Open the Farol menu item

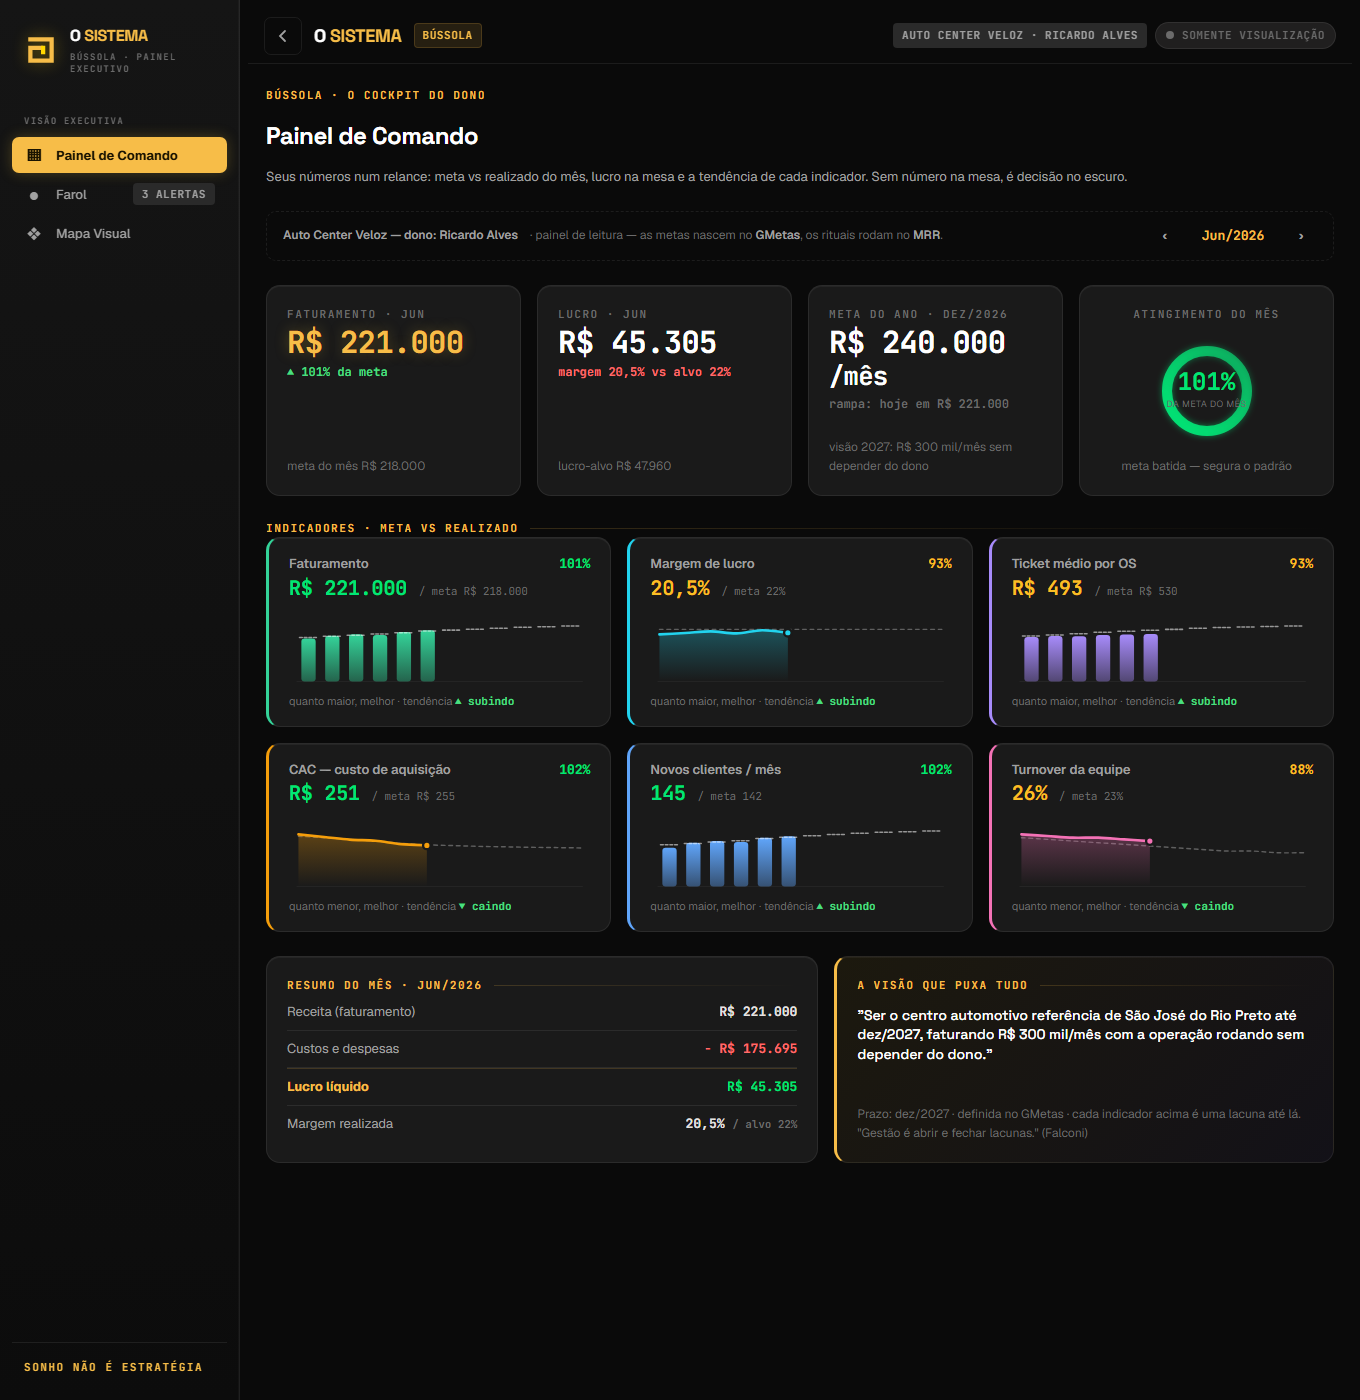coord(119,195)
